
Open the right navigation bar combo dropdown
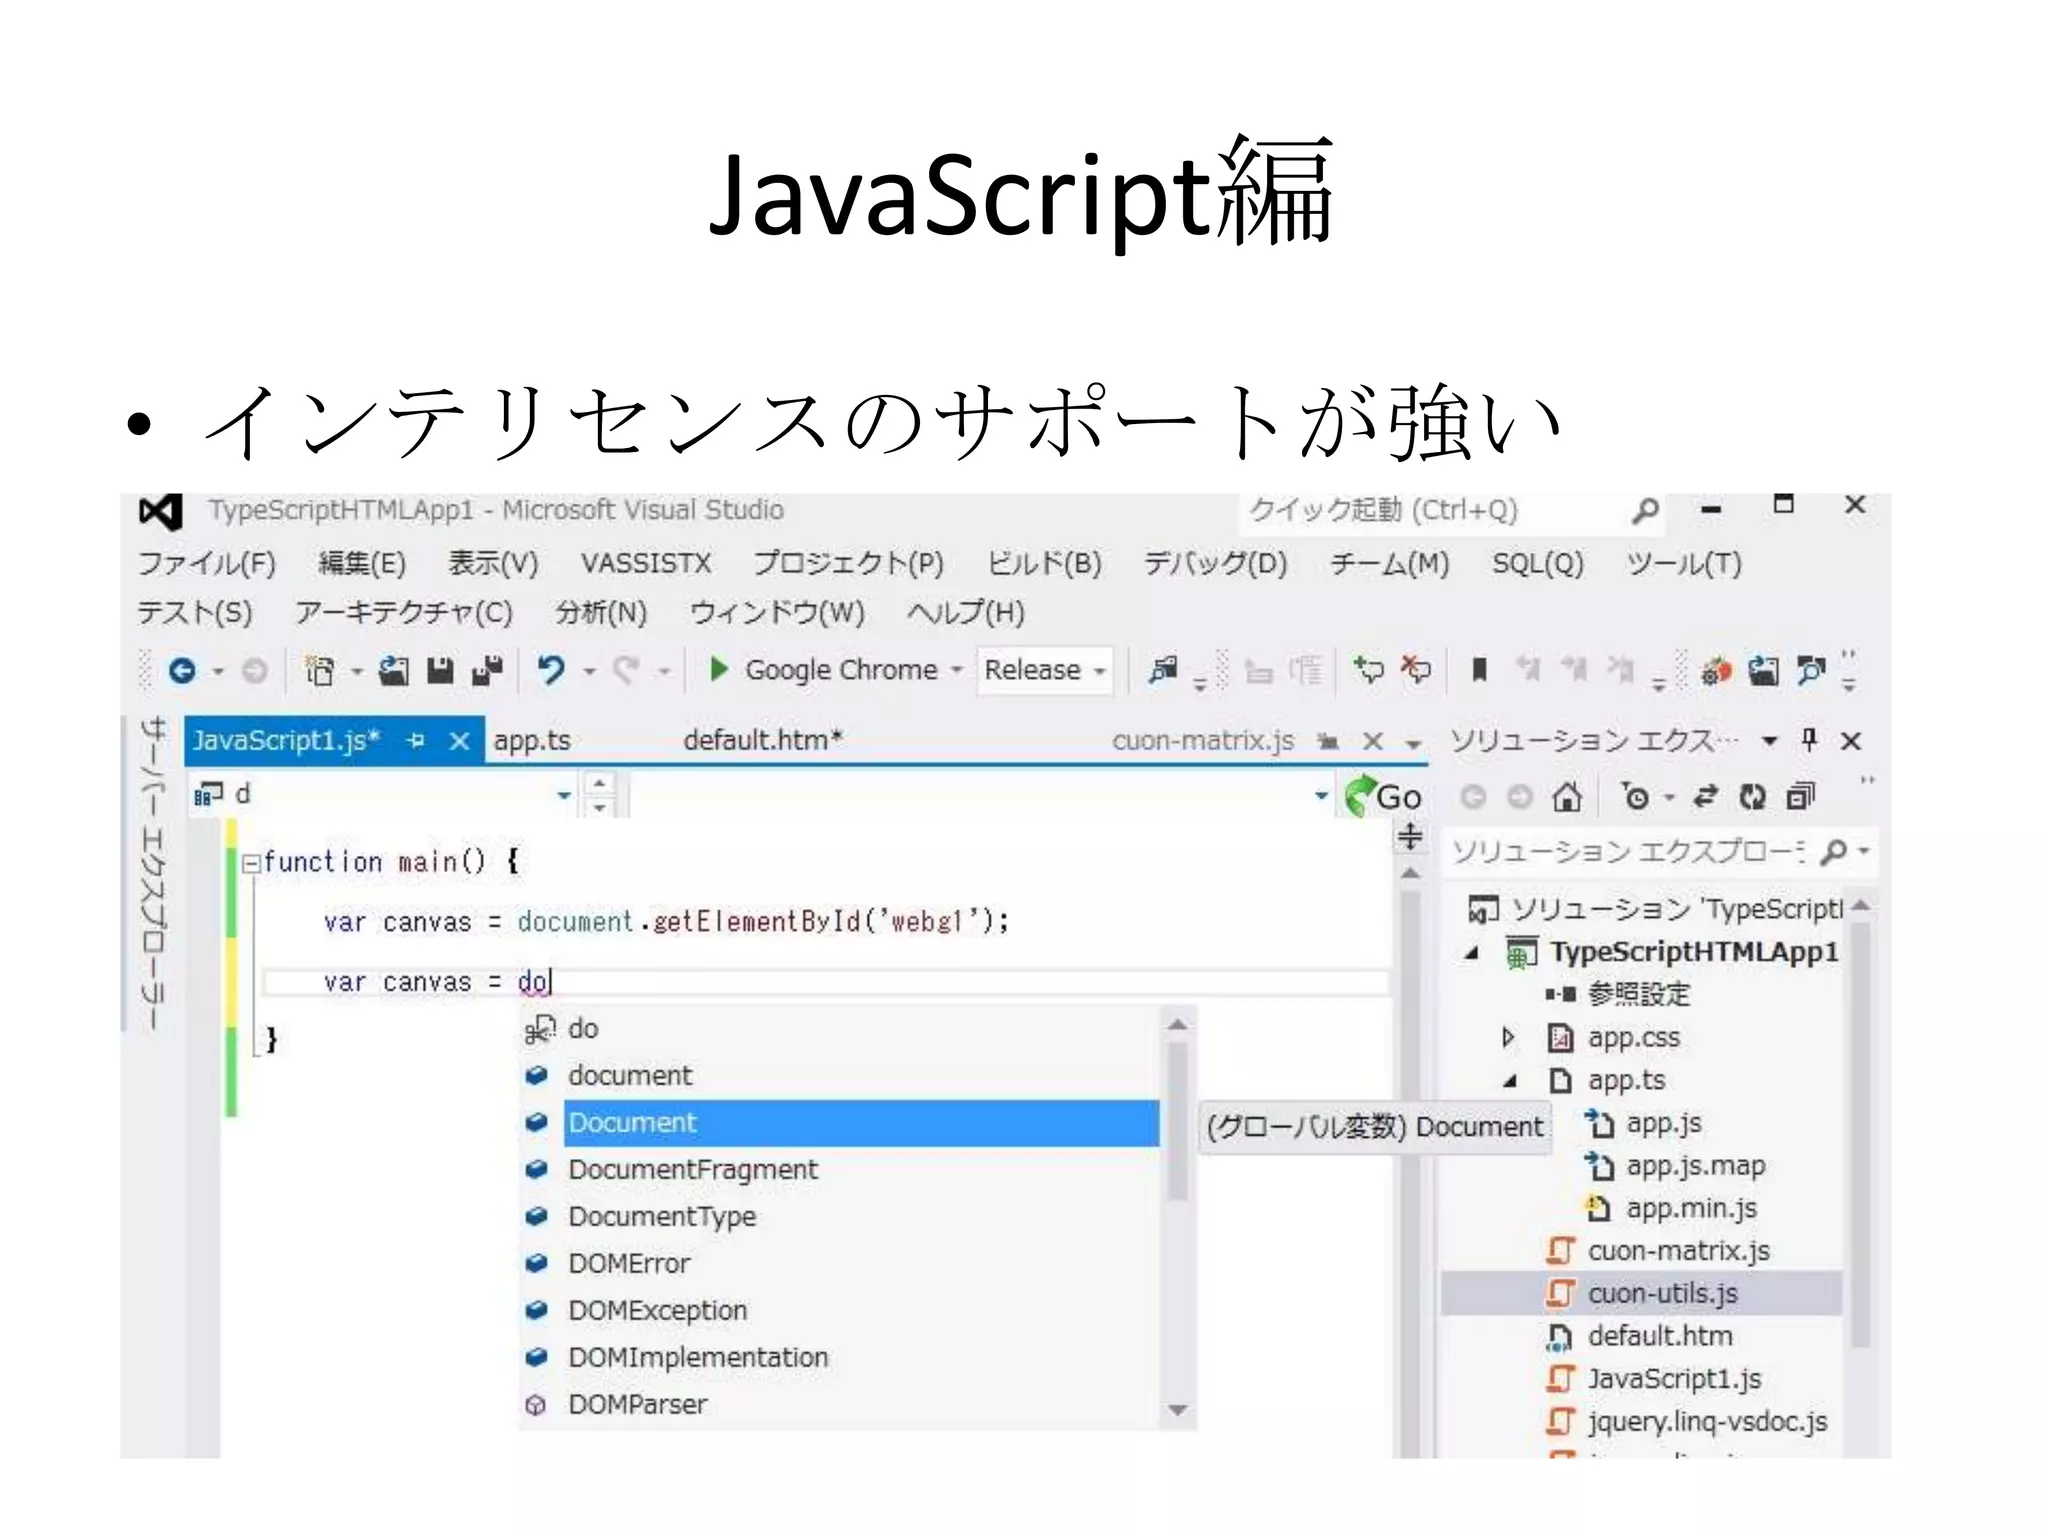pyautogui.click(x=1321, y=795)
